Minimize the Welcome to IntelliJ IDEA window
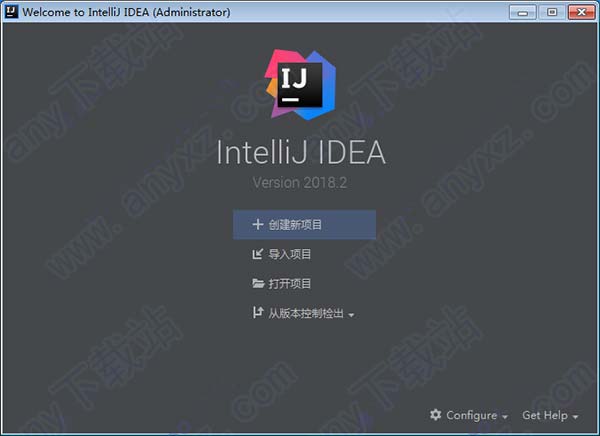Viewport: 600px width, 436px height. pos(523,12)
